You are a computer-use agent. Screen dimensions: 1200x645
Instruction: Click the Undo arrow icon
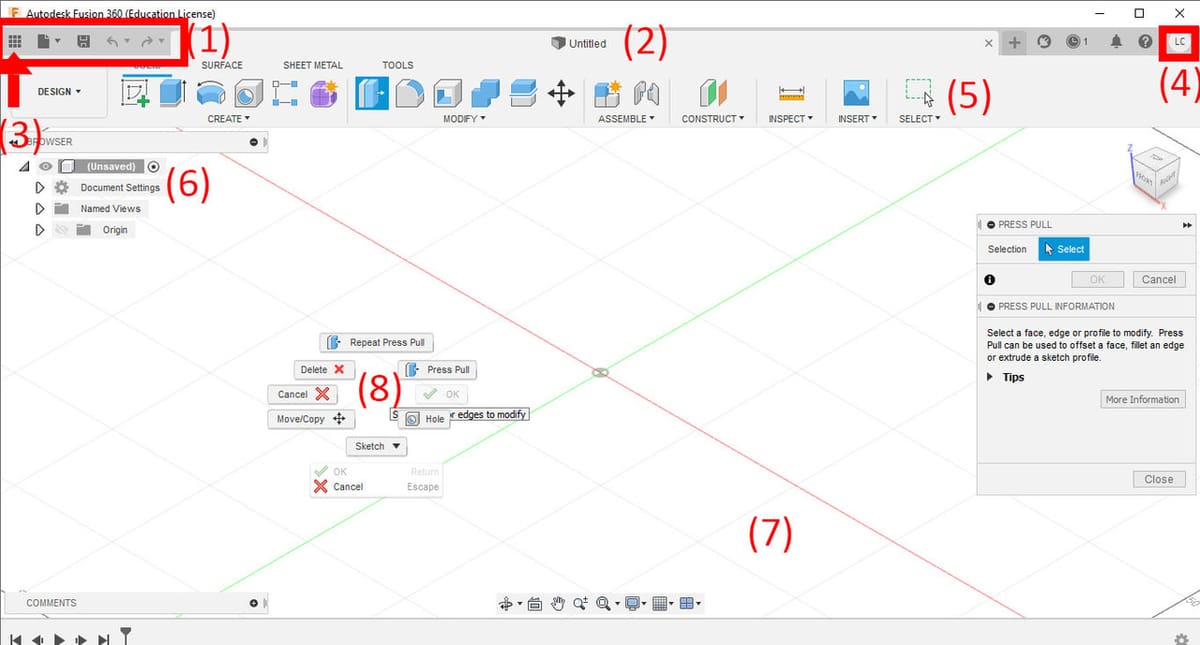point(113,42)
